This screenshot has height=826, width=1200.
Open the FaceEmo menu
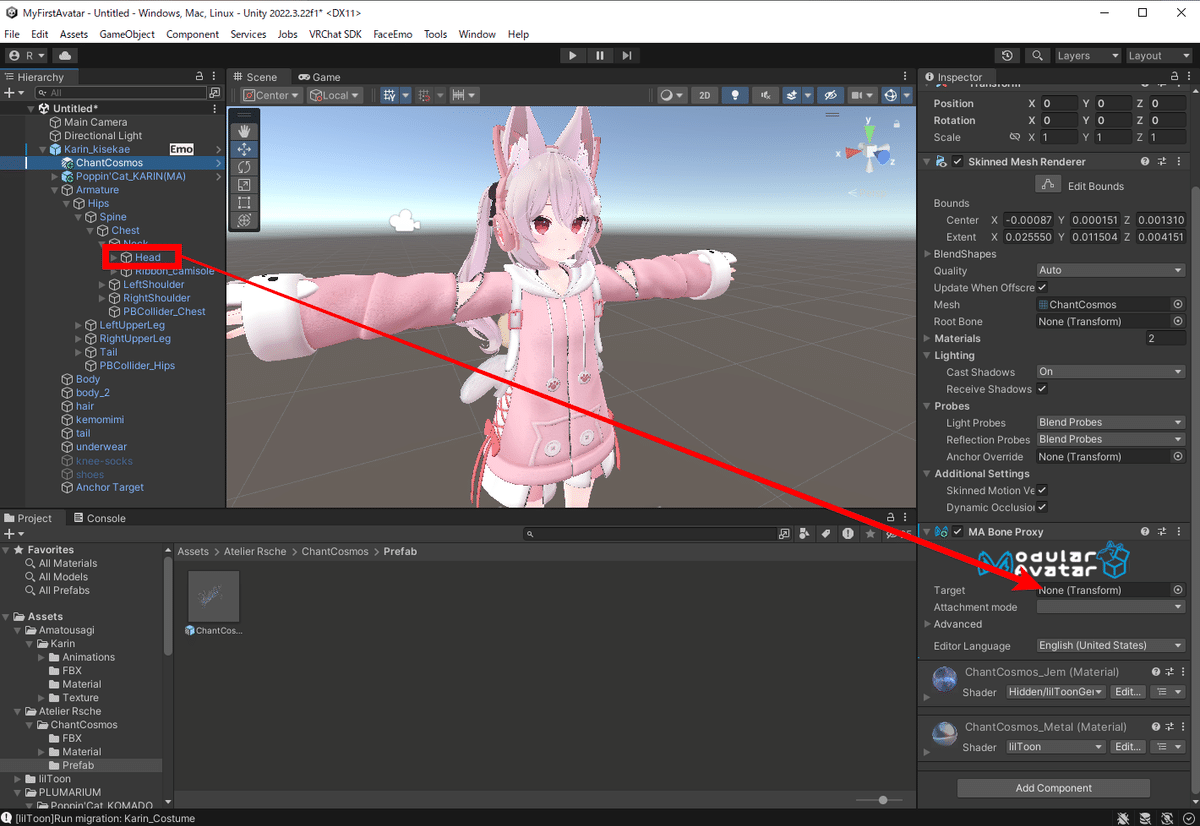pos(393,34)
